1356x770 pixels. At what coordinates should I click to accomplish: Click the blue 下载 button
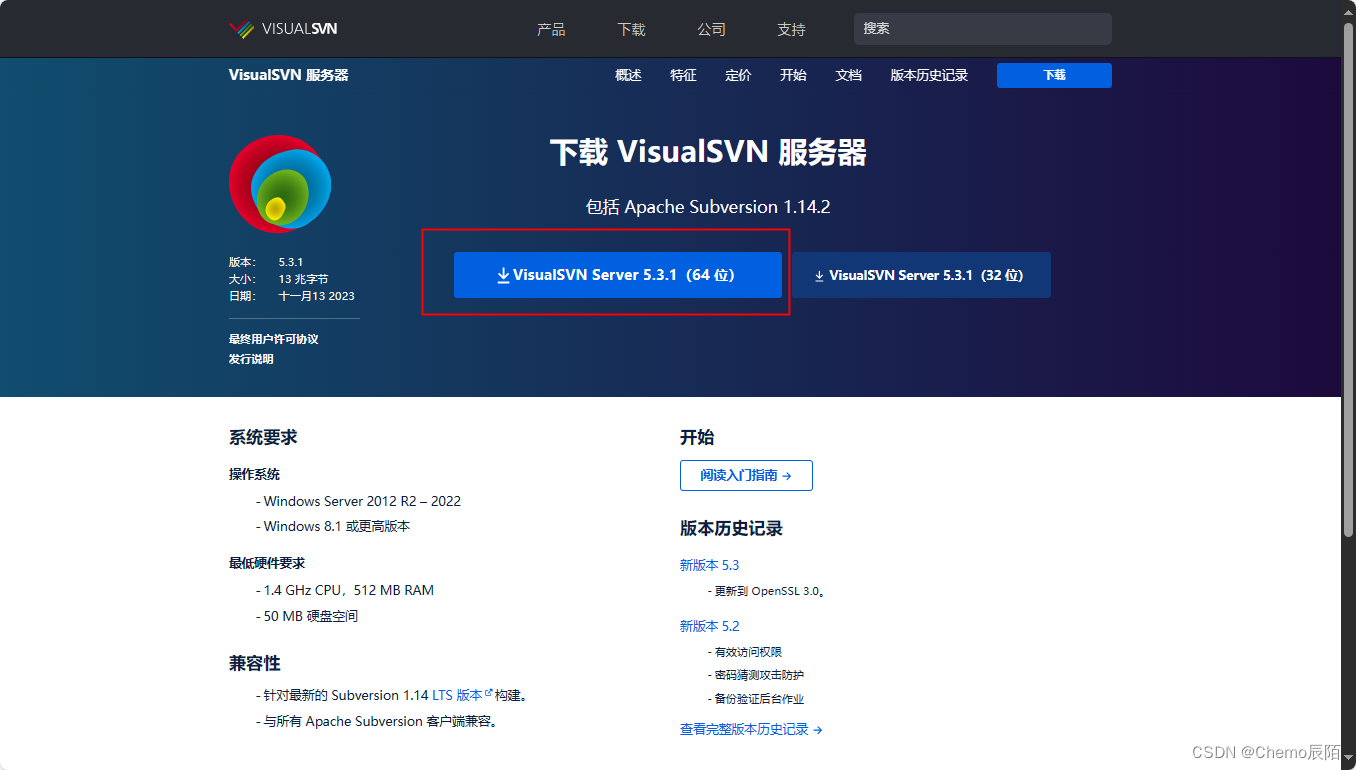(x=1054, y=75)
